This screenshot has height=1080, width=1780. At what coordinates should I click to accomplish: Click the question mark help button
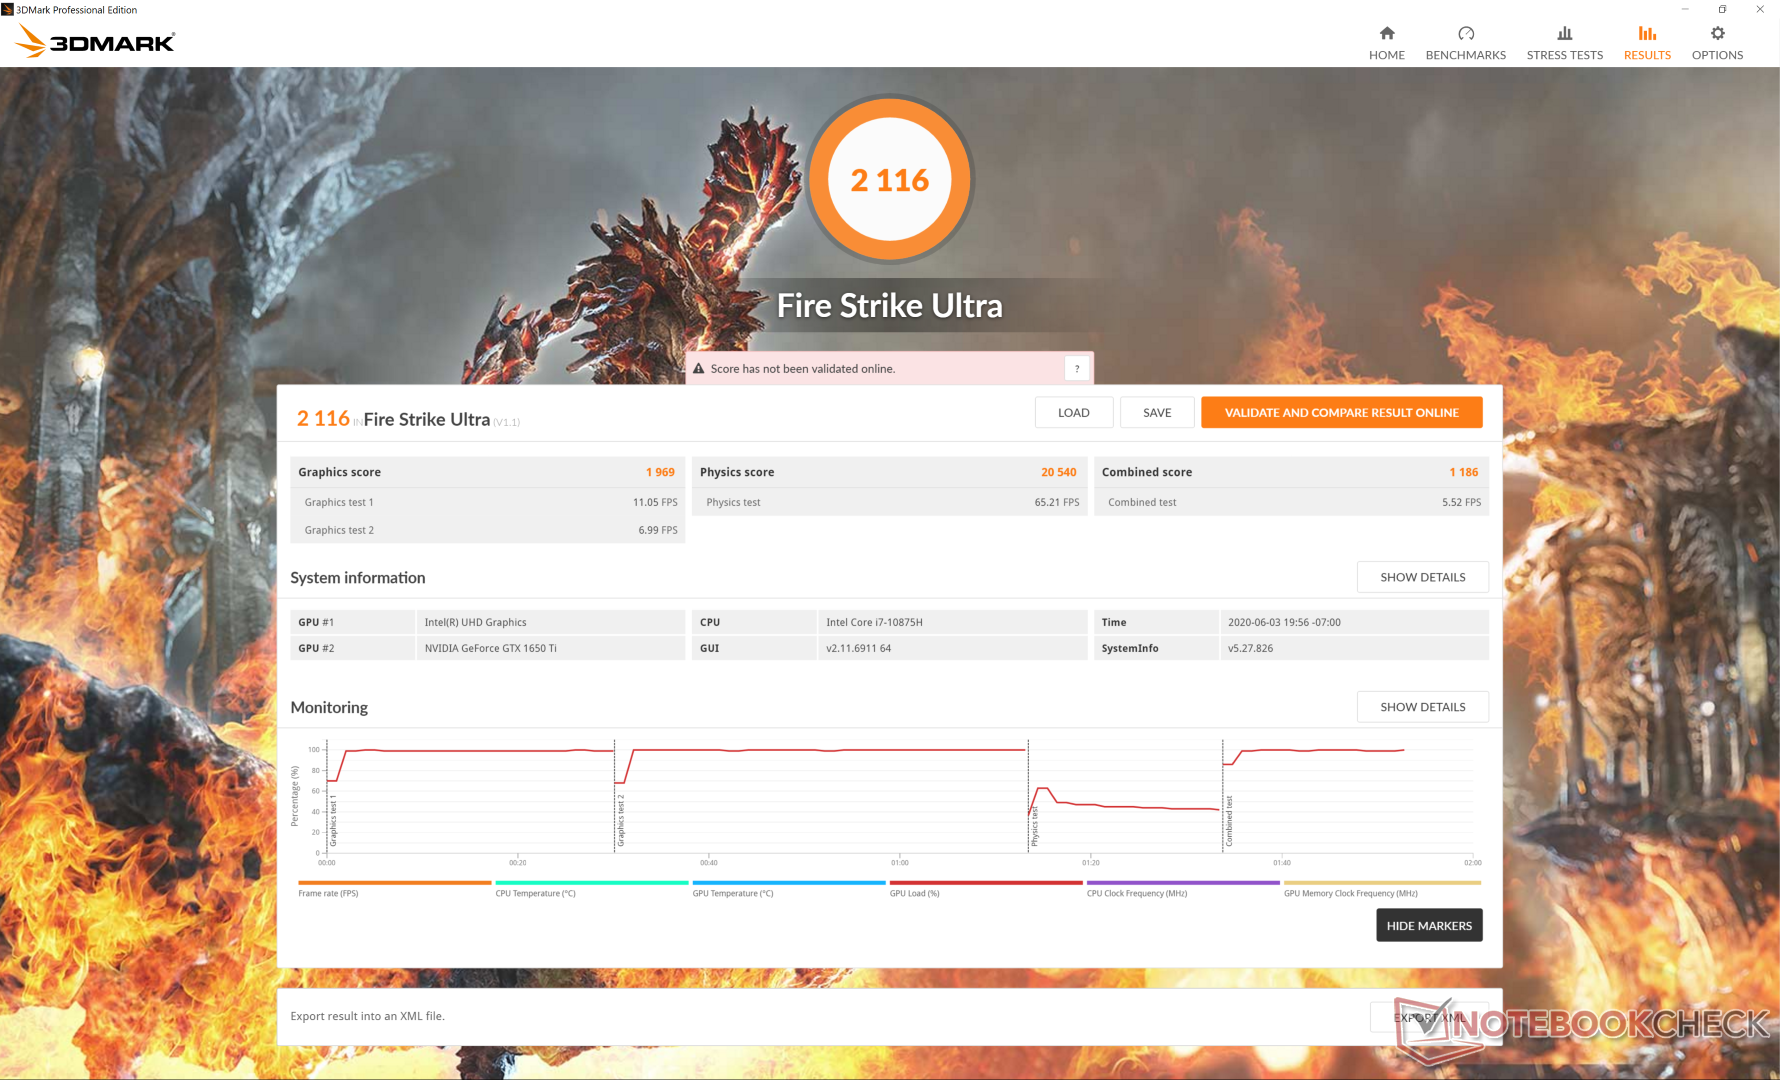point(1077,369)
